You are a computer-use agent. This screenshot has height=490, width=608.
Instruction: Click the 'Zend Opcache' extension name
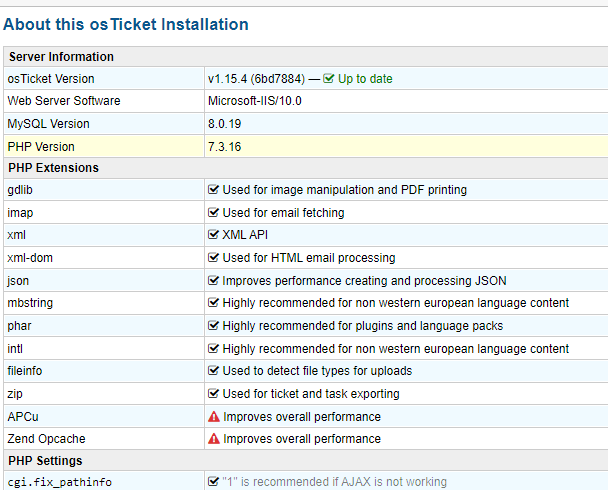click(46, 439)
